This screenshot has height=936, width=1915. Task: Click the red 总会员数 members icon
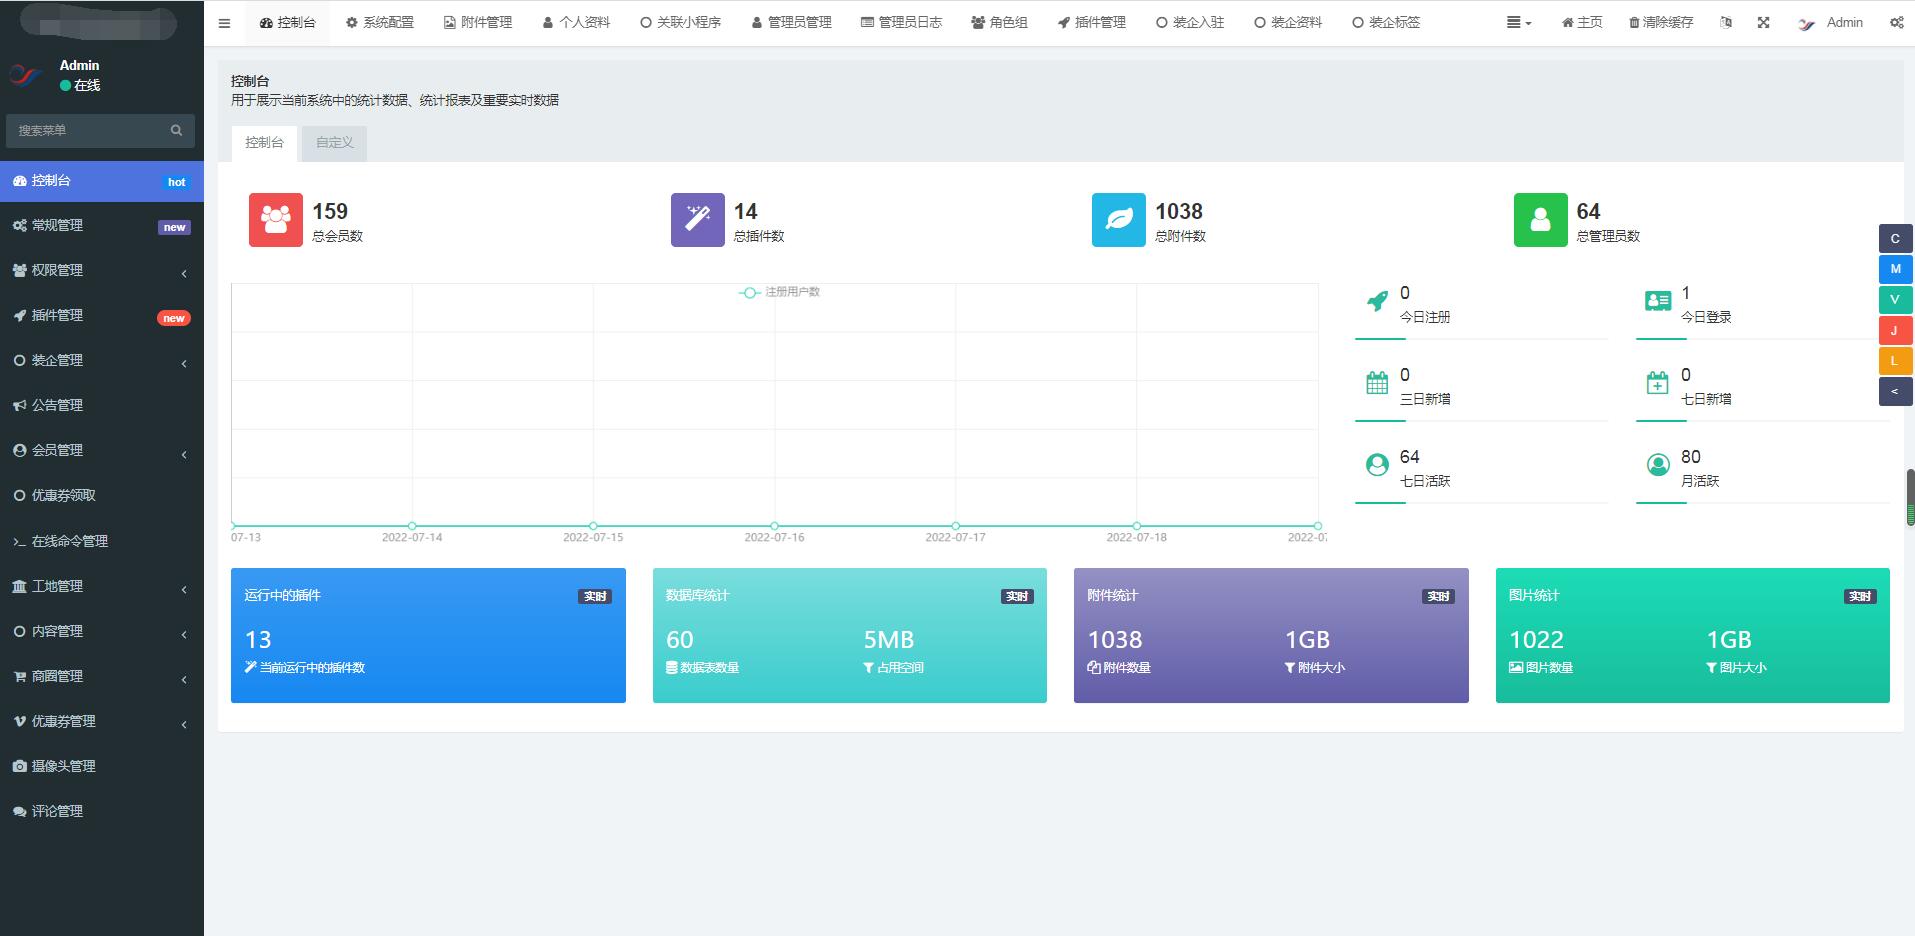tap(275, 220)
